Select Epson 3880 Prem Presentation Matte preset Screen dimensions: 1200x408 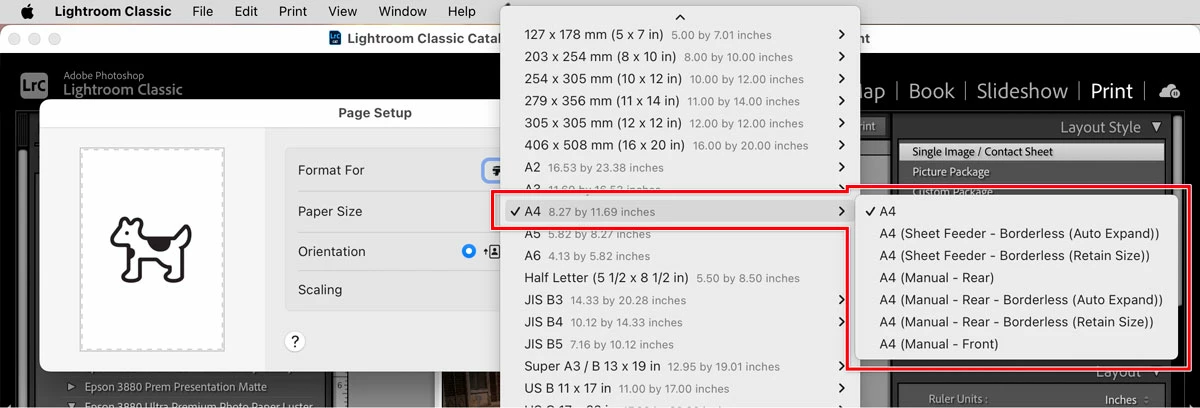coord(176,386)
